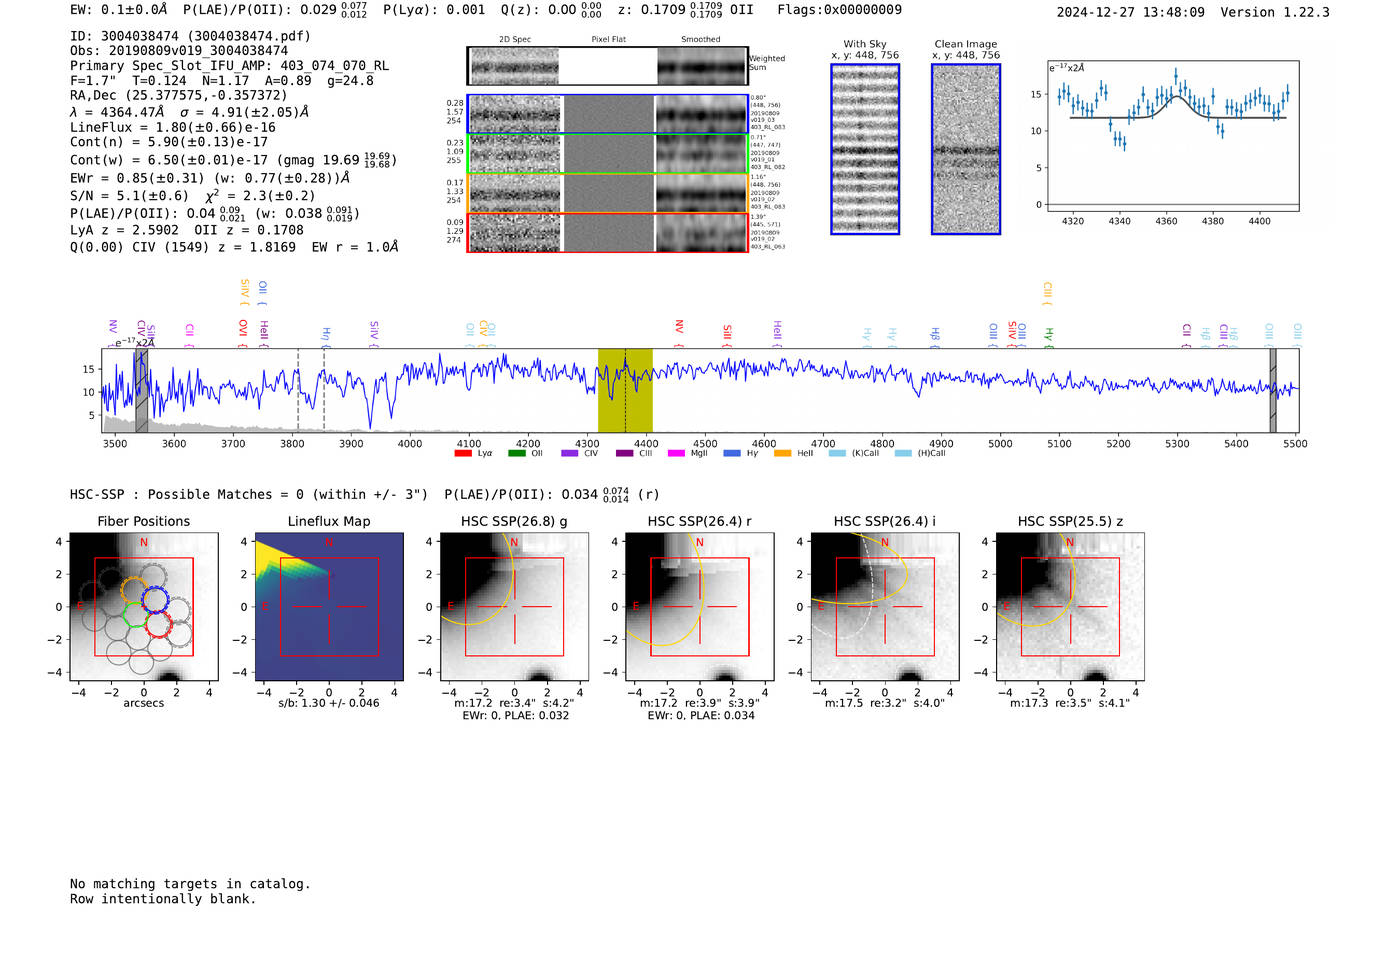Click the ID: 3004038474 text line

point(190,36)
